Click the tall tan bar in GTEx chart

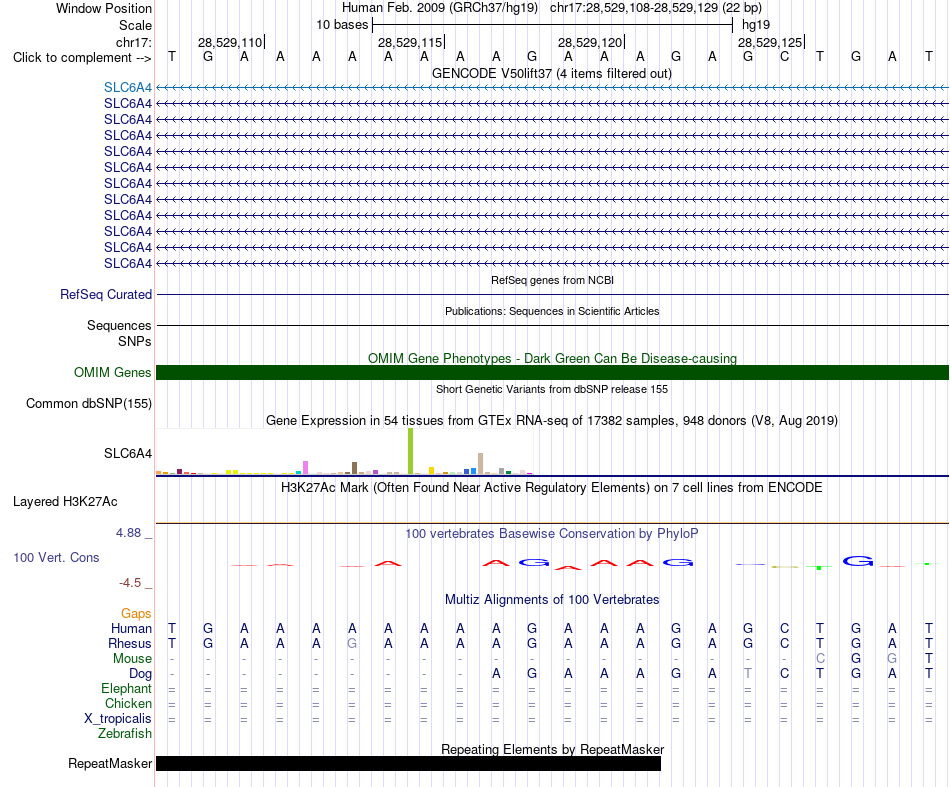[x=480, y=463]
